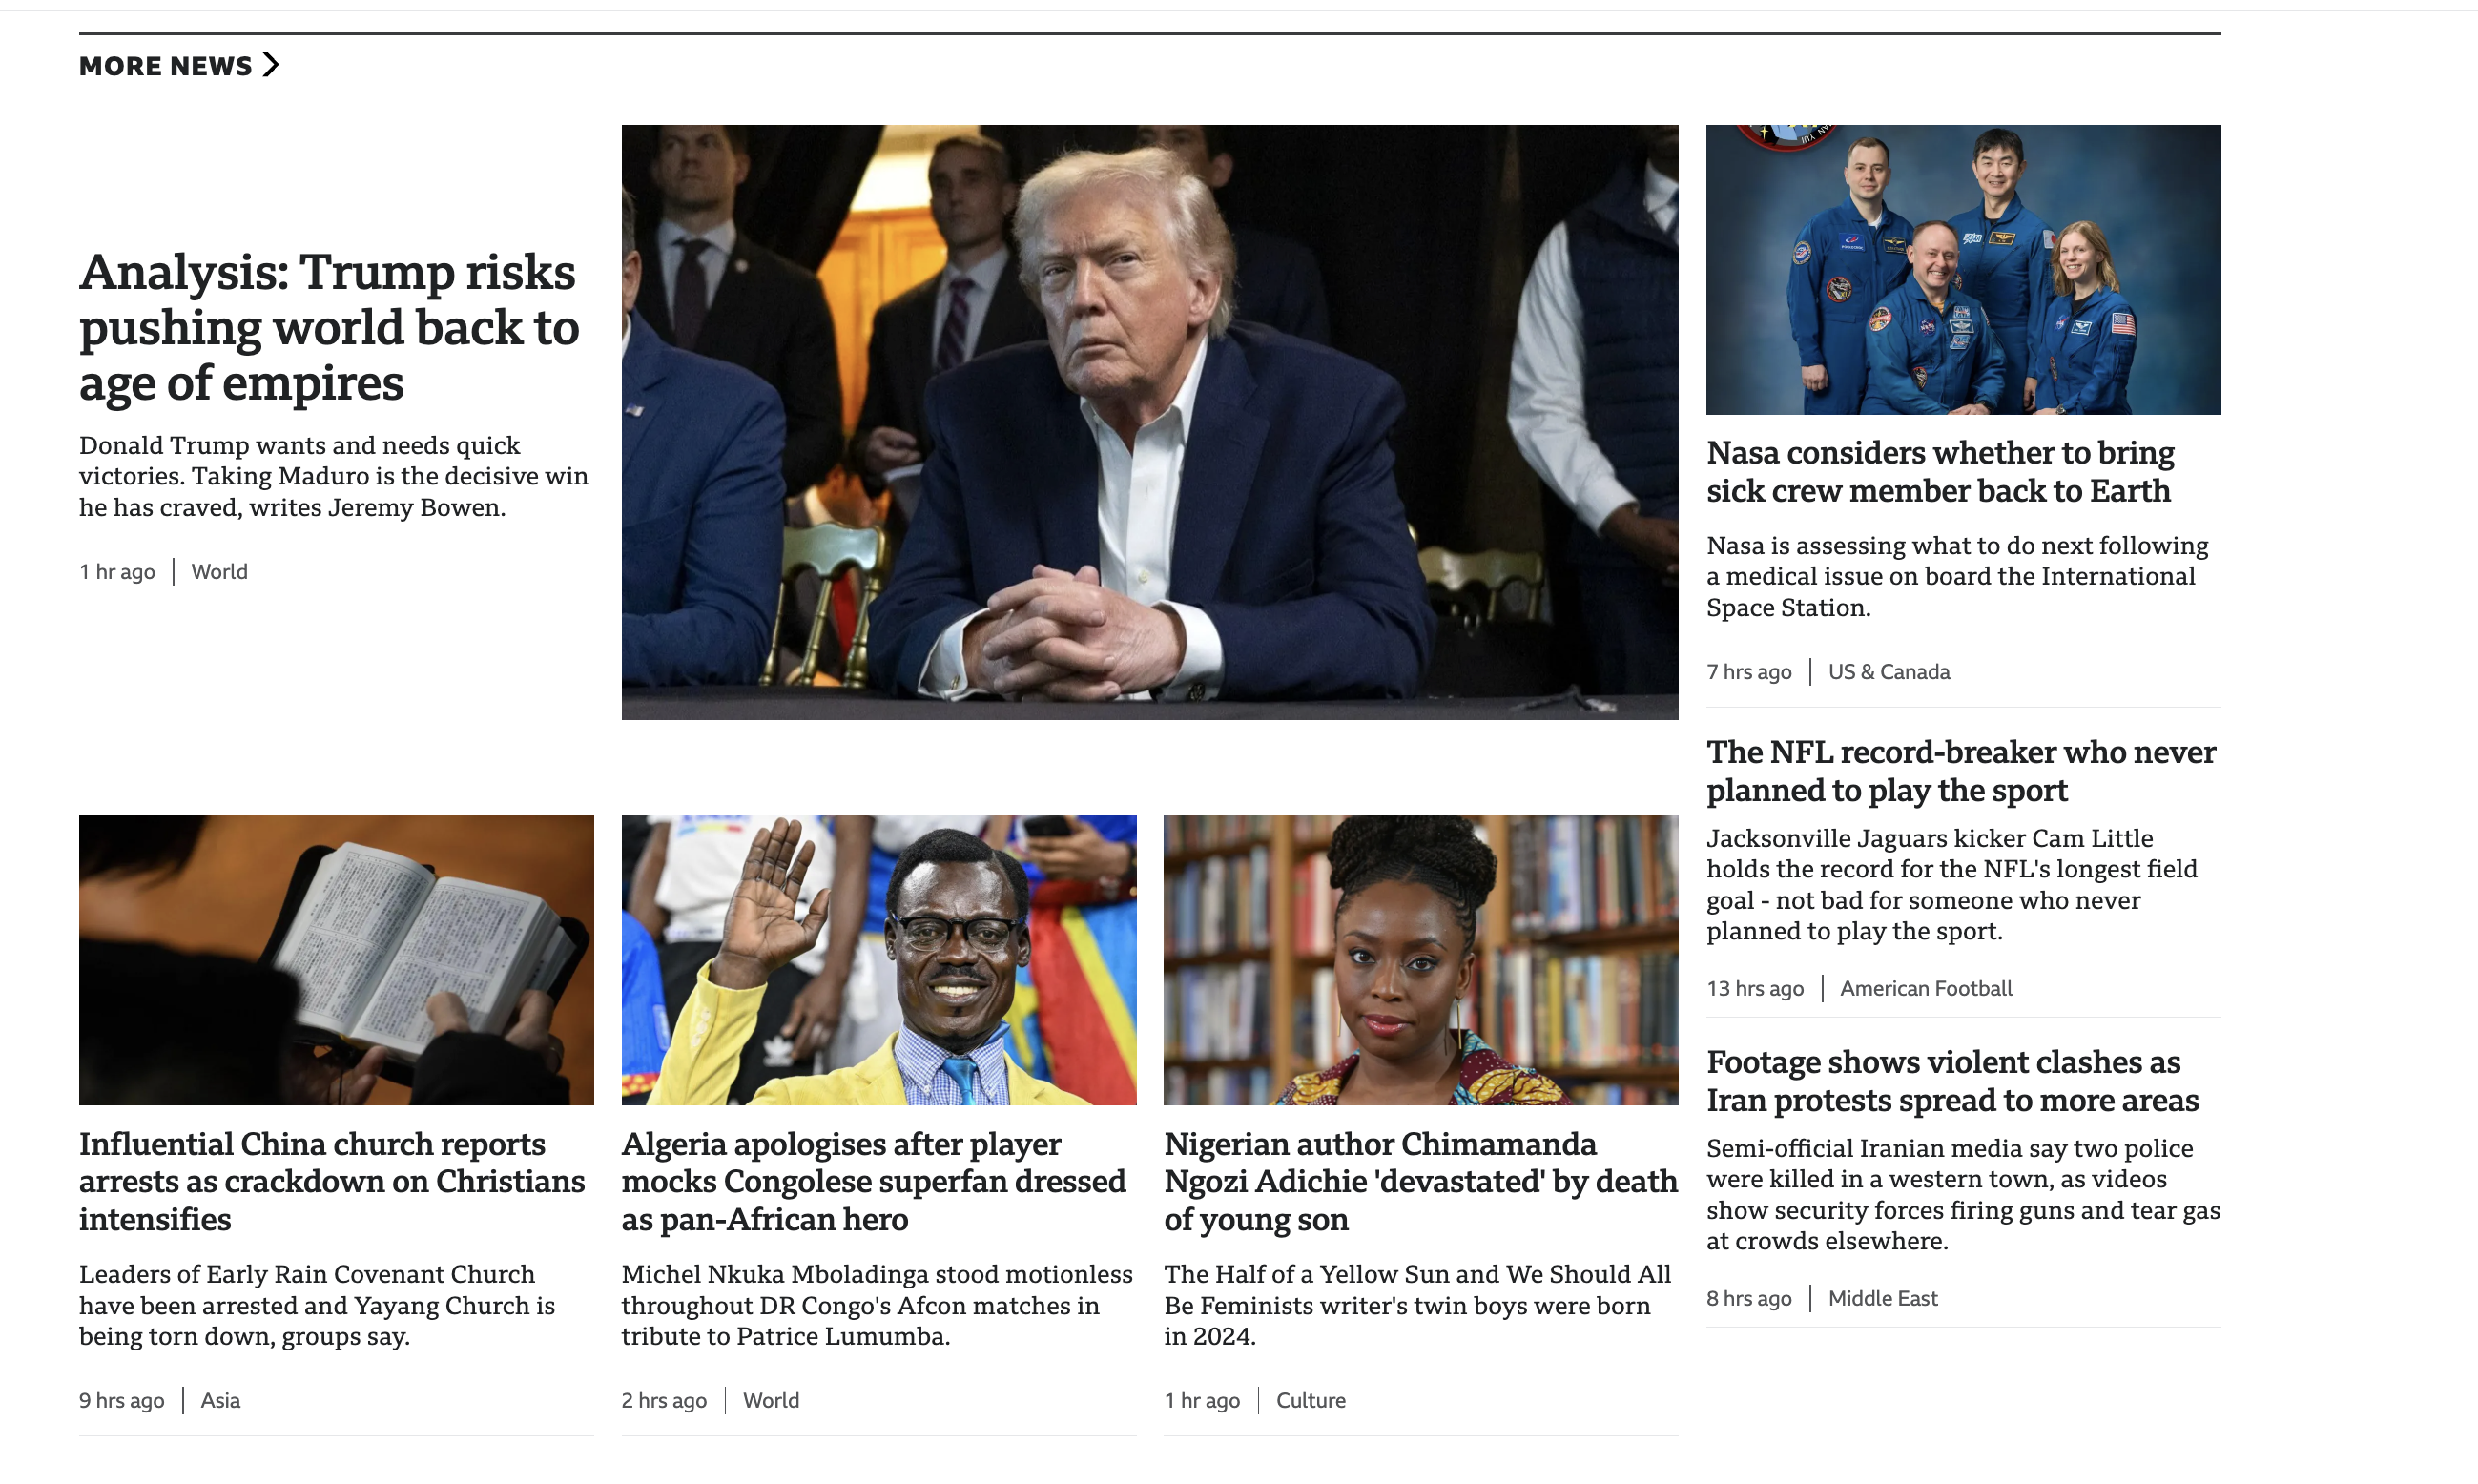The height and width of the screenshot is (1484, 2478).
Task: Open the Nigerian author Adichie headline
Action: pos(1420,1181)
